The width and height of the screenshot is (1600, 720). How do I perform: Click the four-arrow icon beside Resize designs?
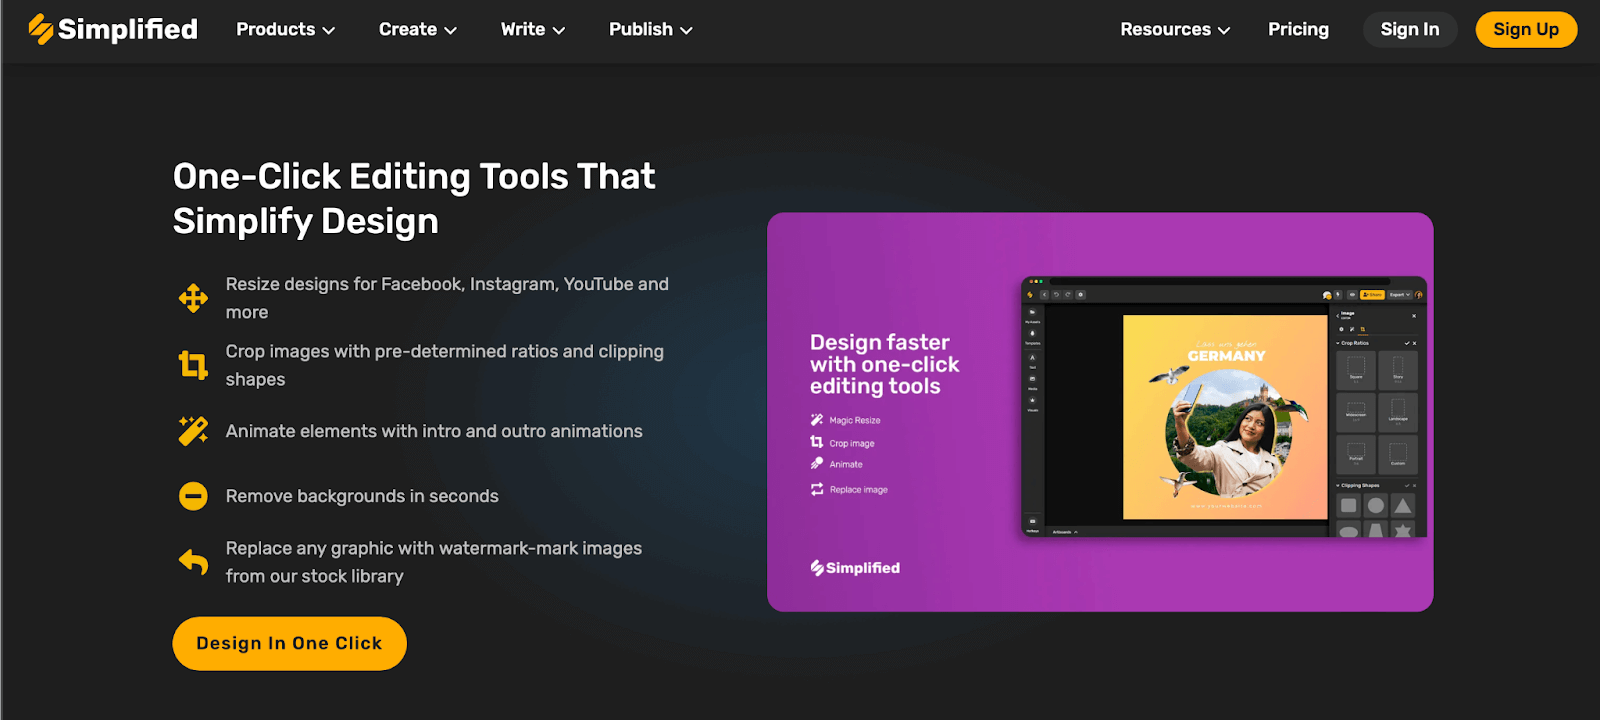pos(193,298)
